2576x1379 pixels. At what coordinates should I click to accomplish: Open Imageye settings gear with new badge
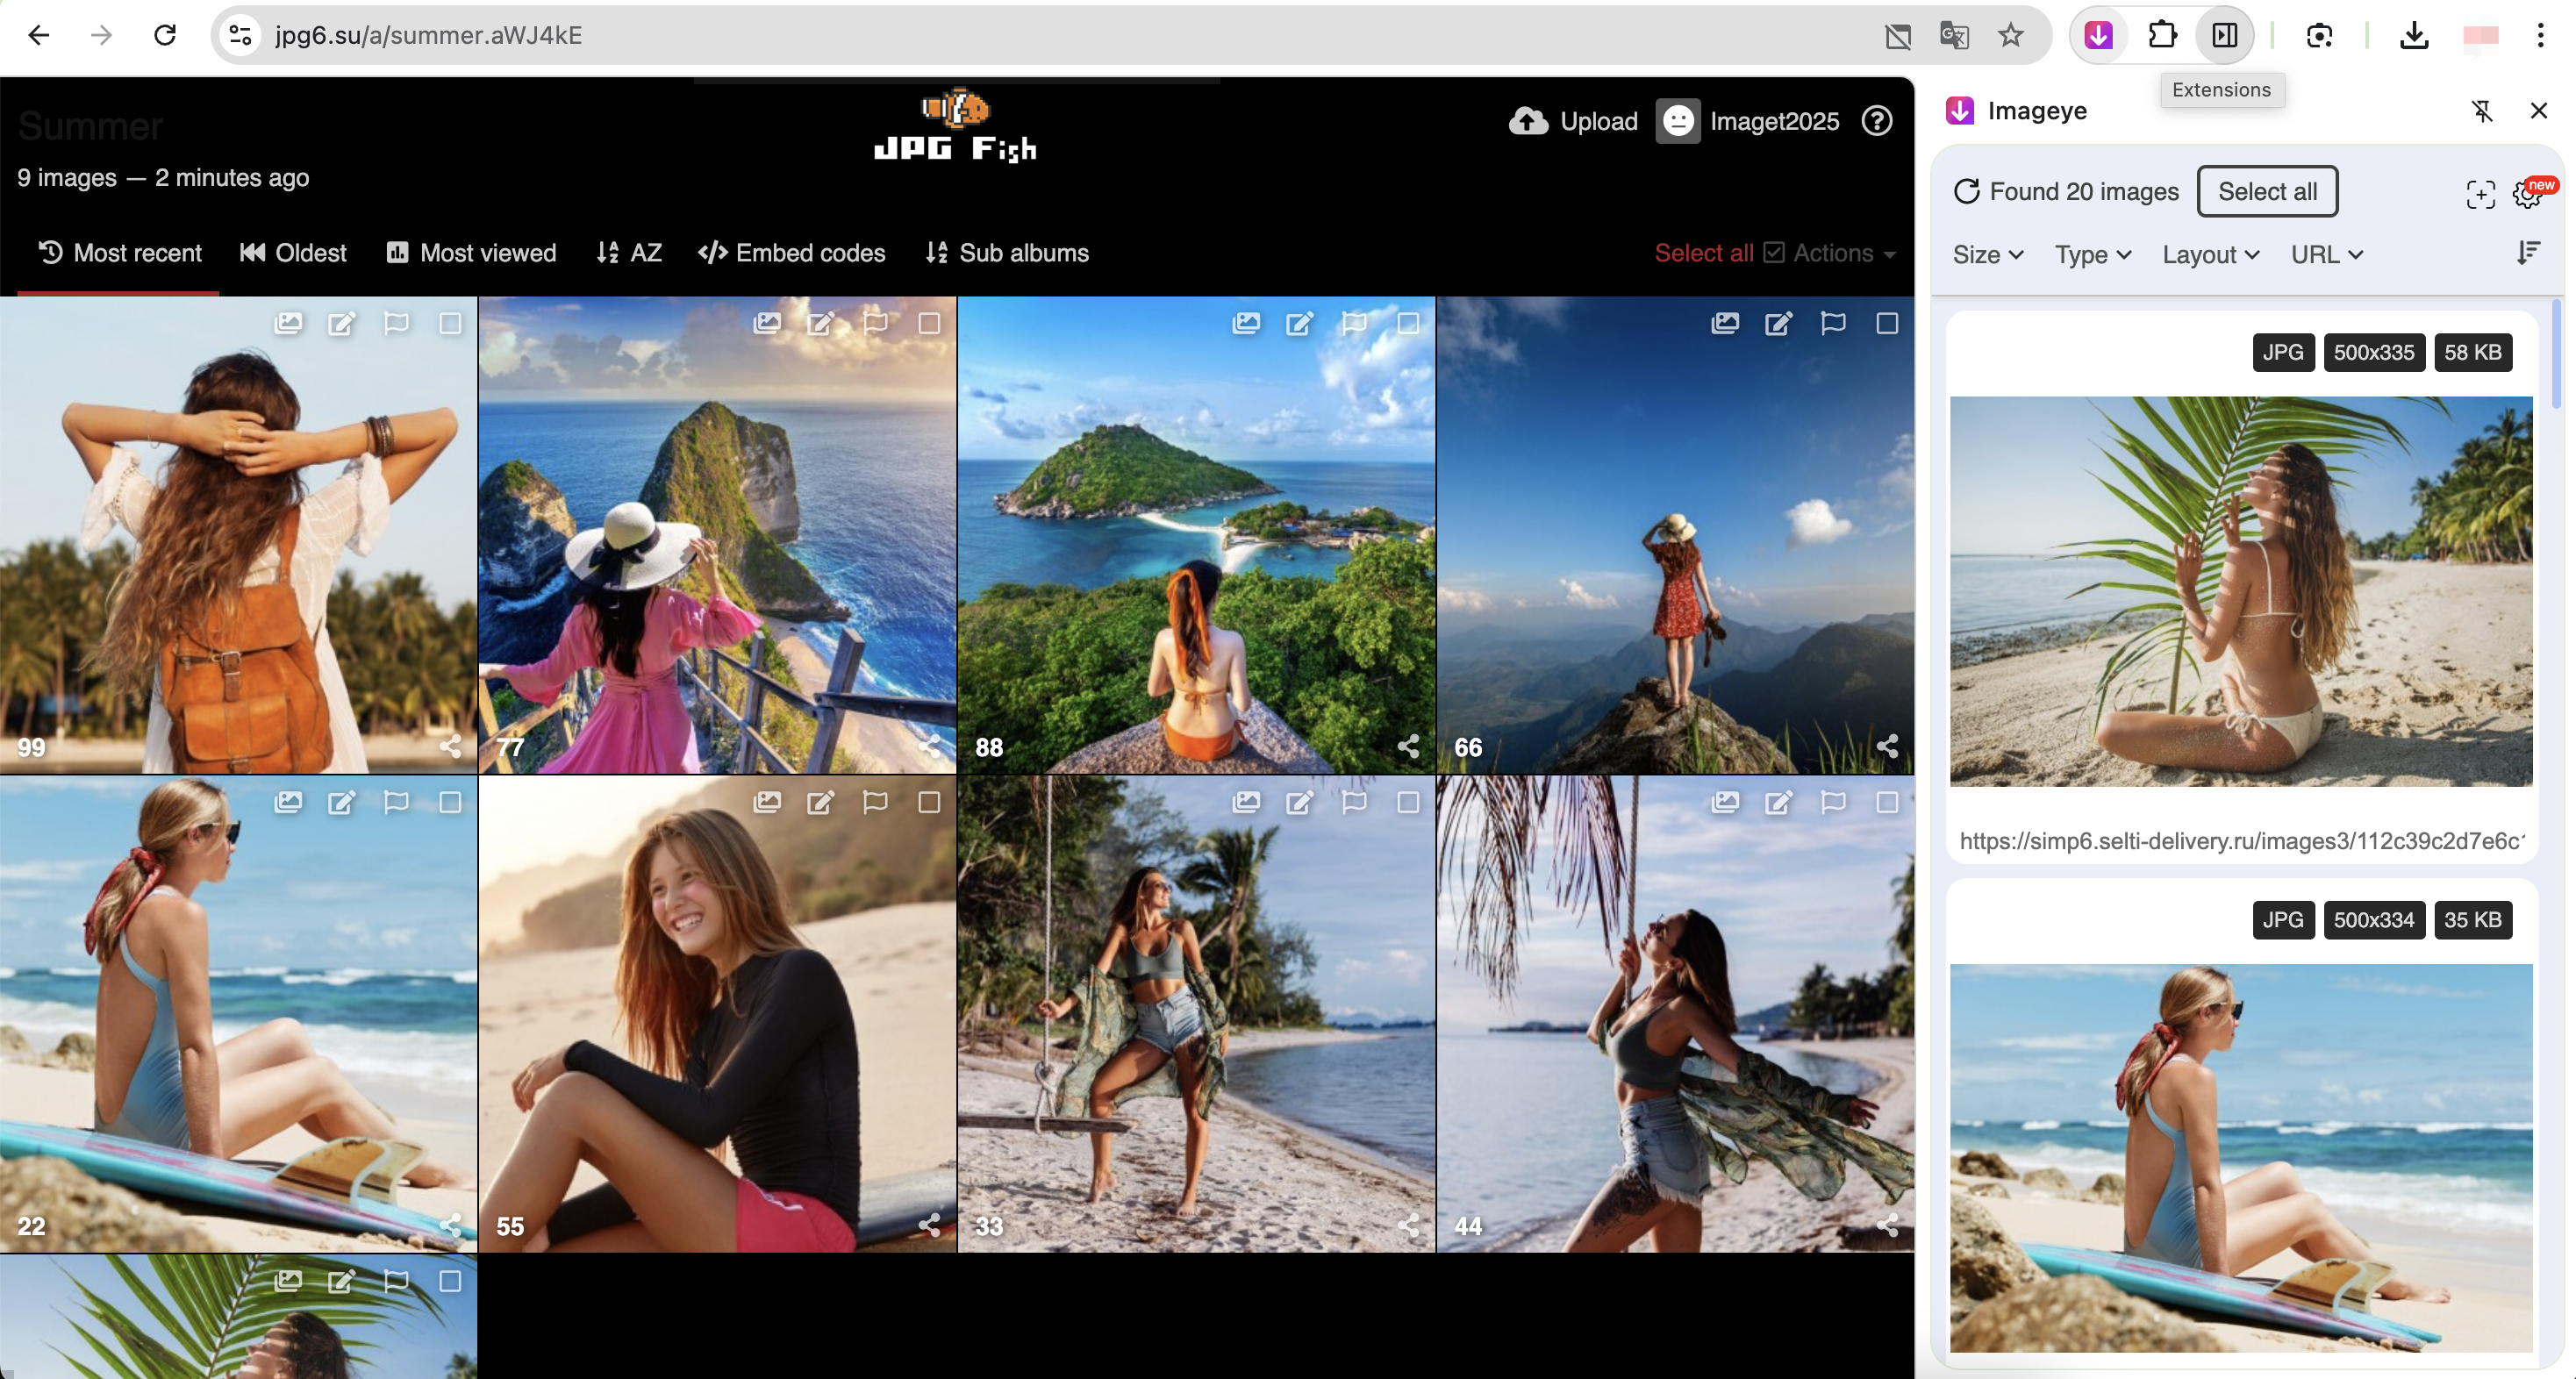pyautogui.click(x=2526, y=195)
